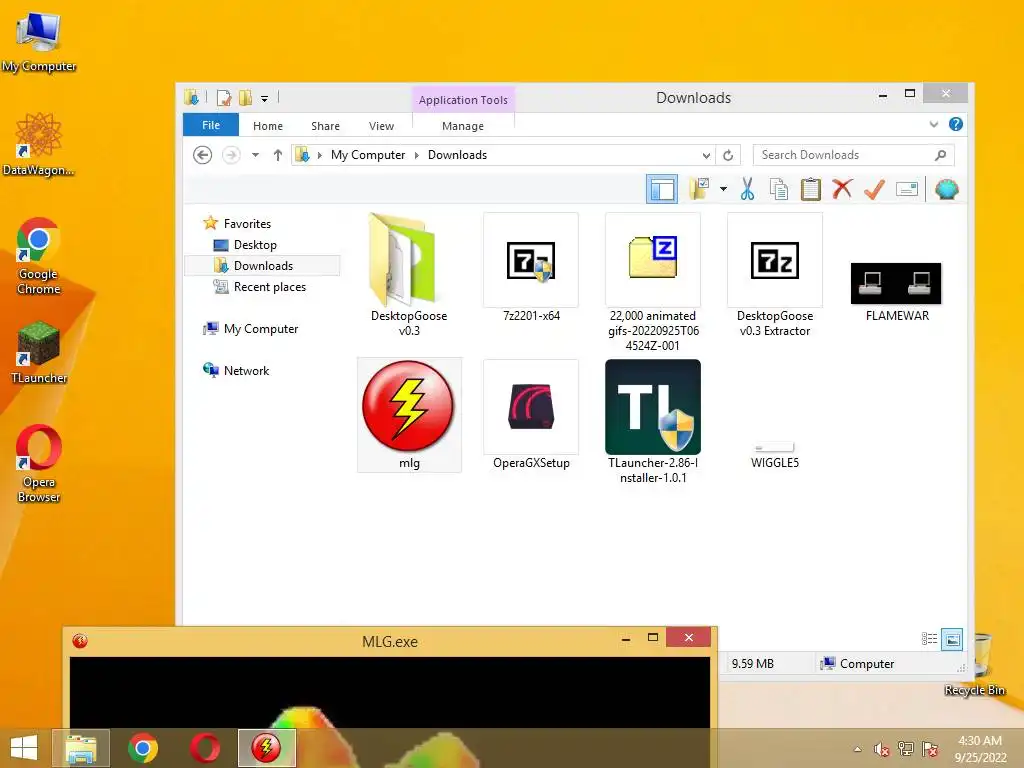Click the orange checkmark Properties icon
The width and height of the screenshot is (1024, 768).
pos(874,189)
